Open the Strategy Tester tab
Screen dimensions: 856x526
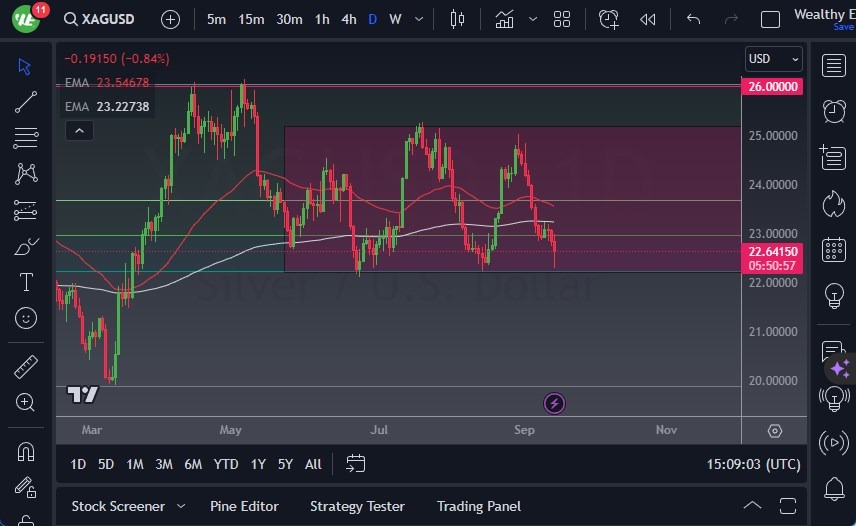[357, 506]
